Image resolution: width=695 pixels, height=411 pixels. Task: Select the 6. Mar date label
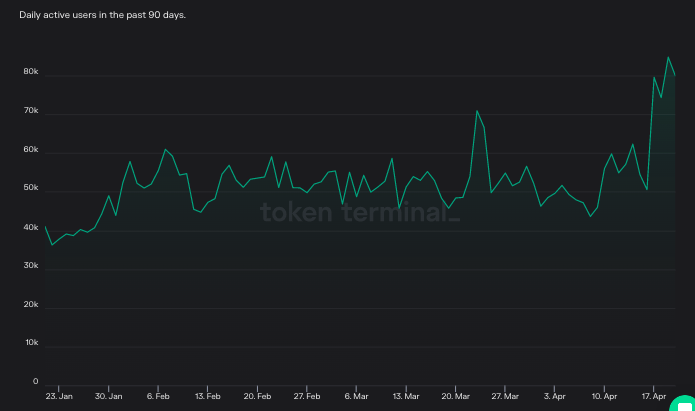click(x=356, y=396)
